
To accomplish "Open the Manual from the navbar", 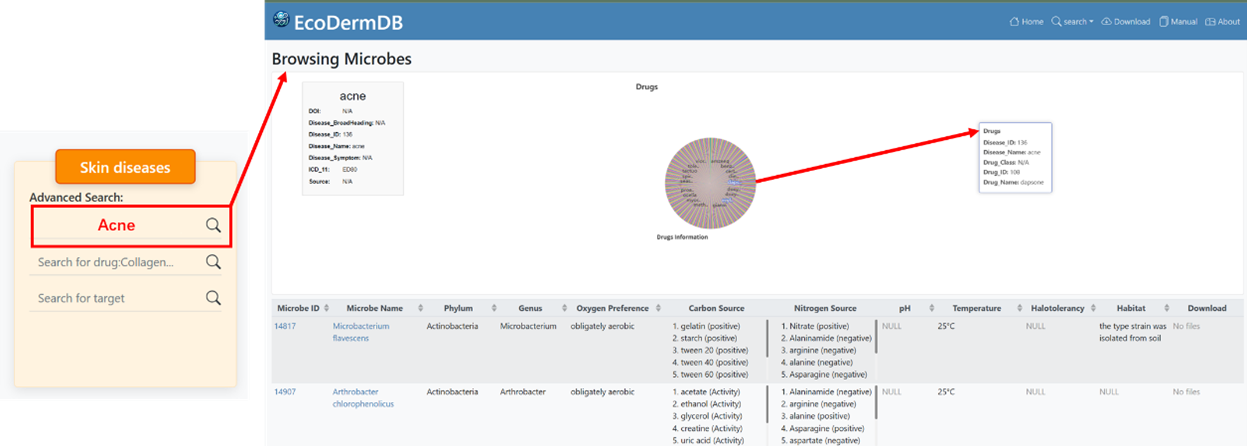I will point(1177,21).
